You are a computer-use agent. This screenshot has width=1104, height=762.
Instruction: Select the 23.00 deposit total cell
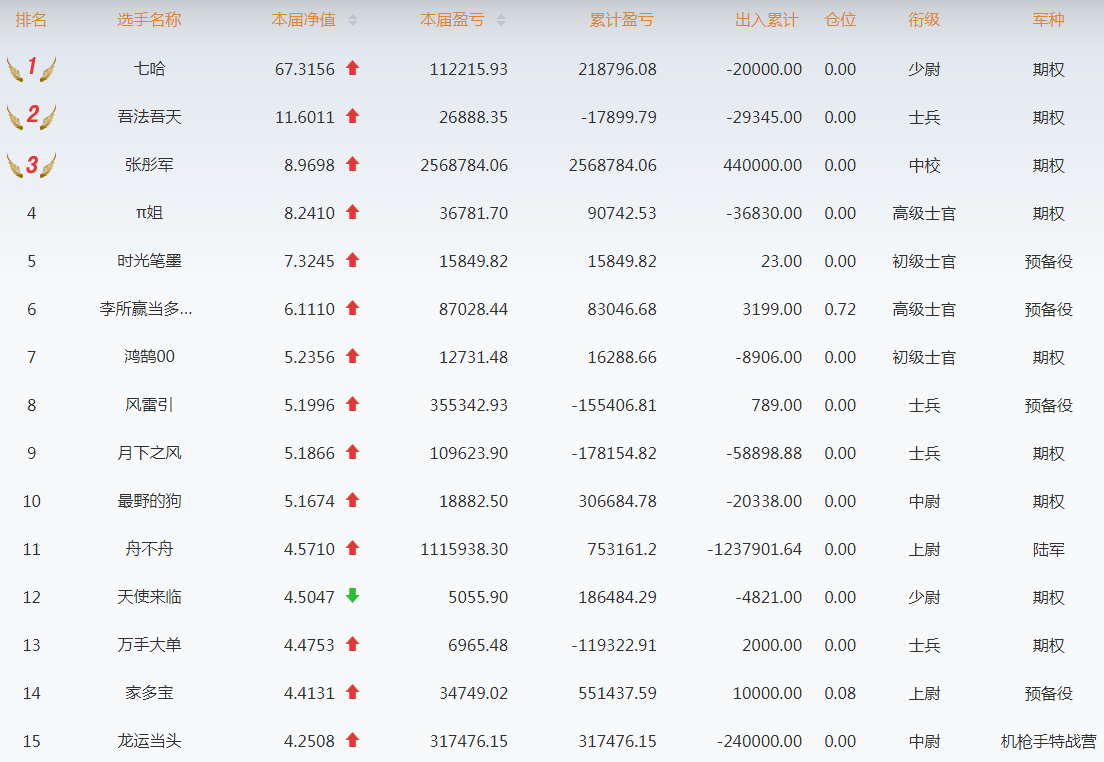pyautogui.click(x=782, y=261)
